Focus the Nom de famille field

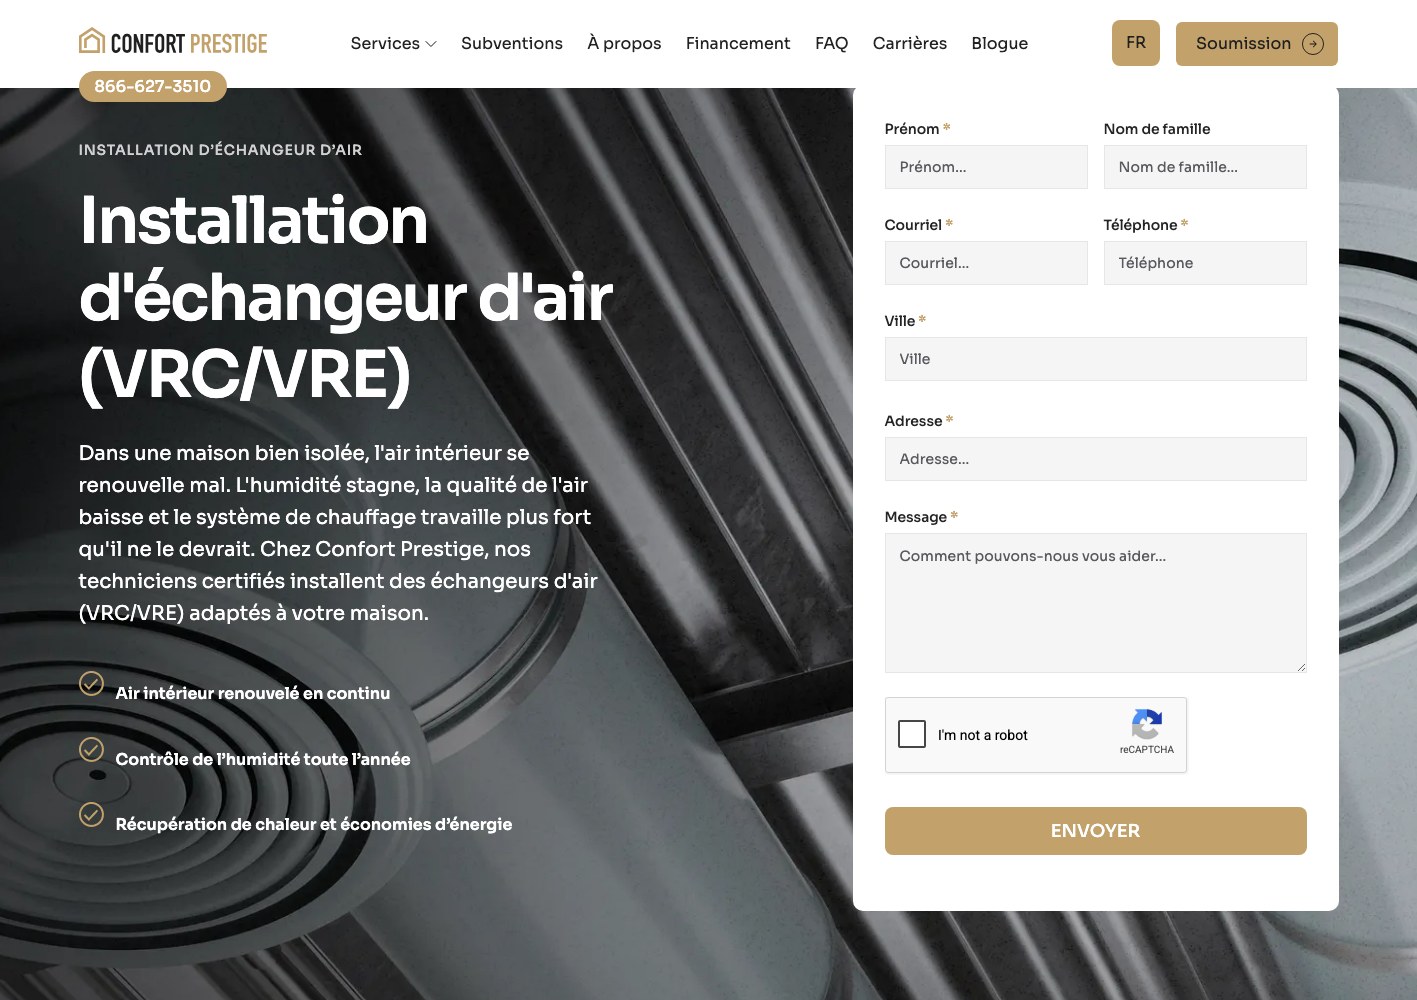pyautogui.click(x=1205, y=167)
